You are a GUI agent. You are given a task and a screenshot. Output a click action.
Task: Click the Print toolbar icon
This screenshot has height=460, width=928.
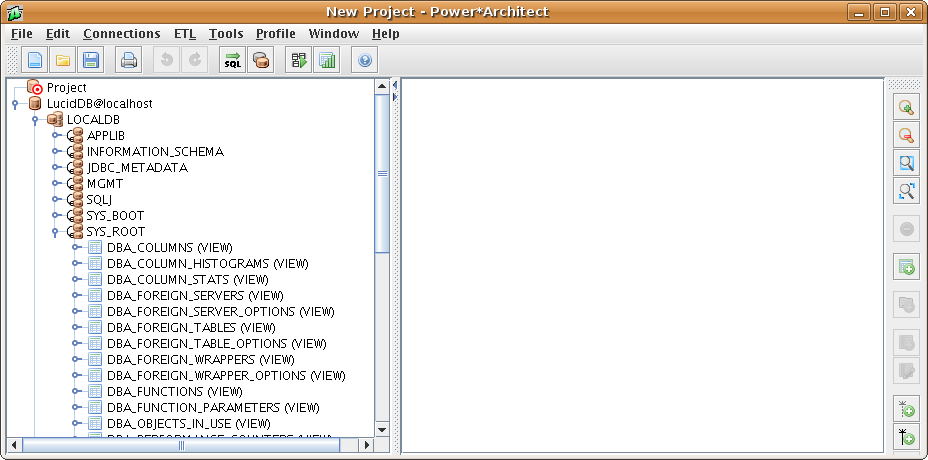click(128, 60)
